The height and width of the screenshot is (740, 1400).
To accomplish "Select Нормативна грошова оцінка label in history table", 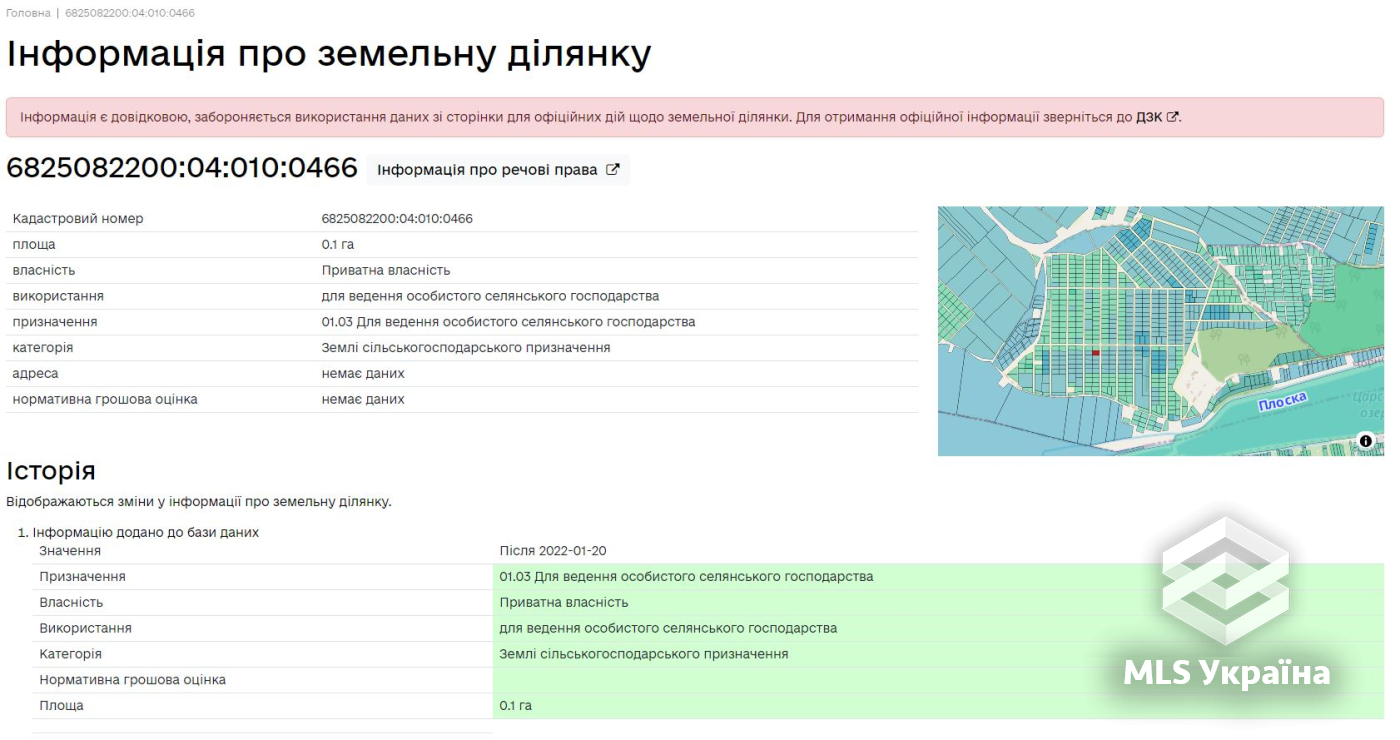I will pos(133,680).
